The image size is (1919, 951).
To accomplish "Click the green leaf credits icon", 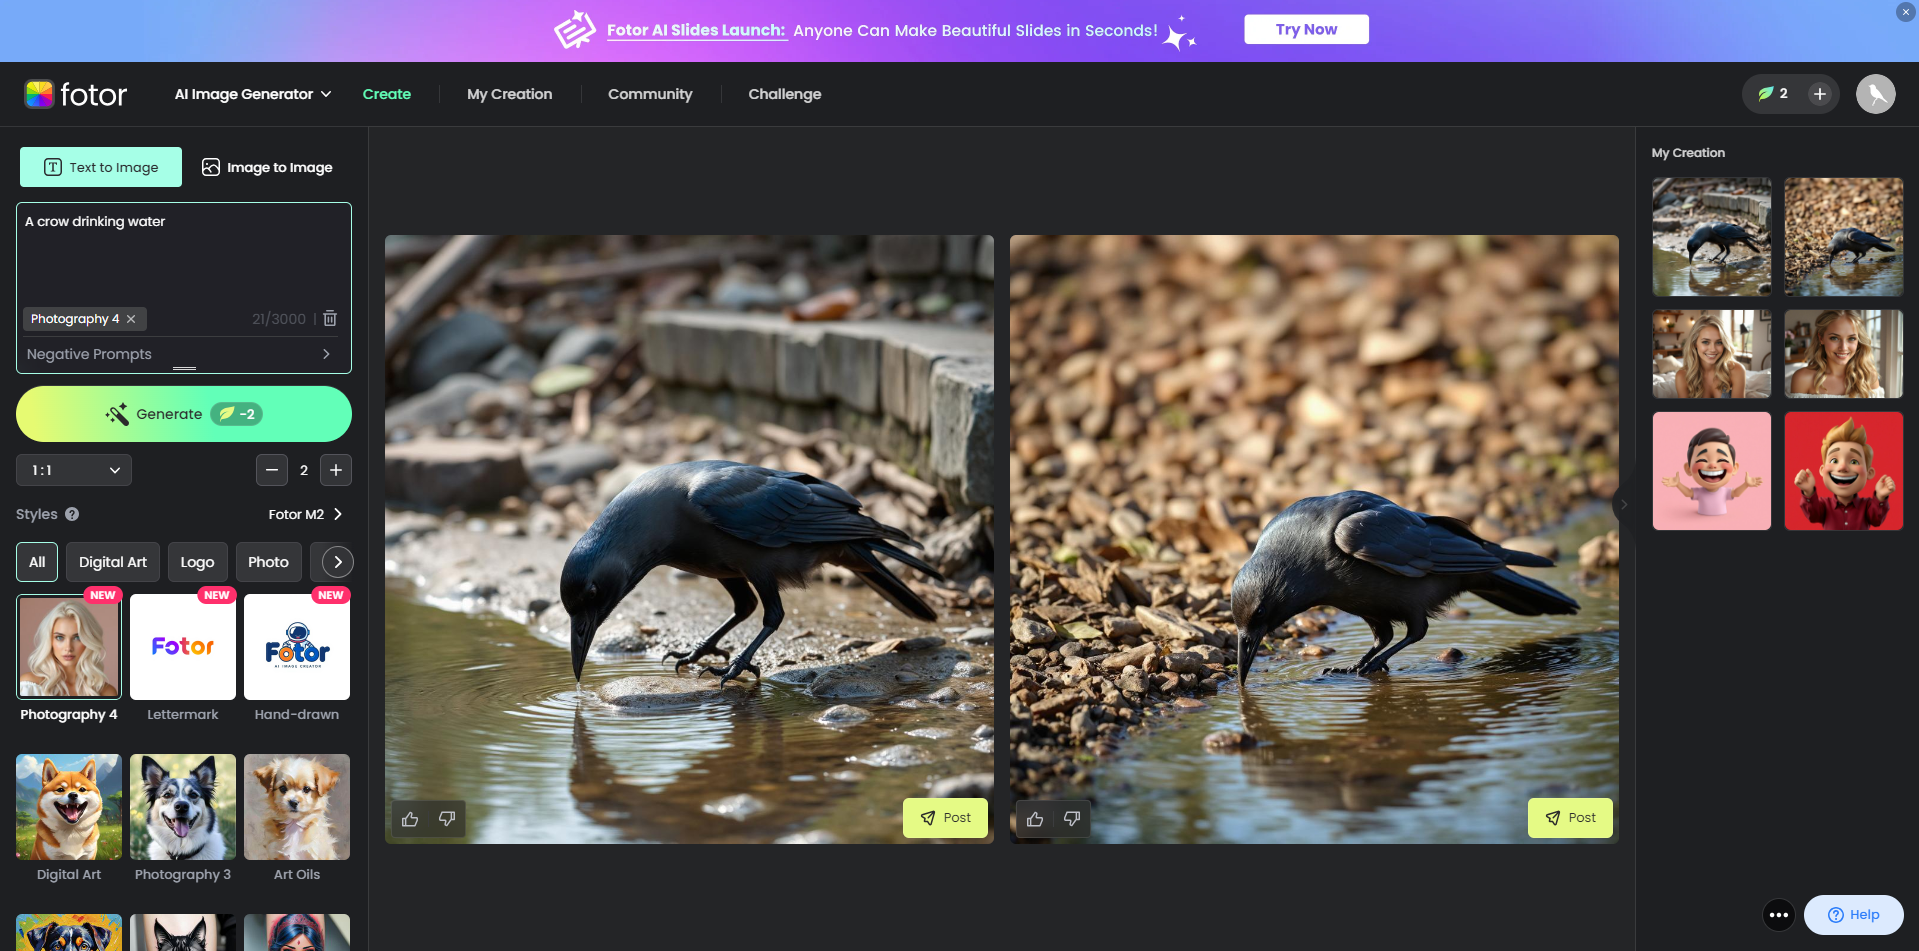I will click(1766, 94).
